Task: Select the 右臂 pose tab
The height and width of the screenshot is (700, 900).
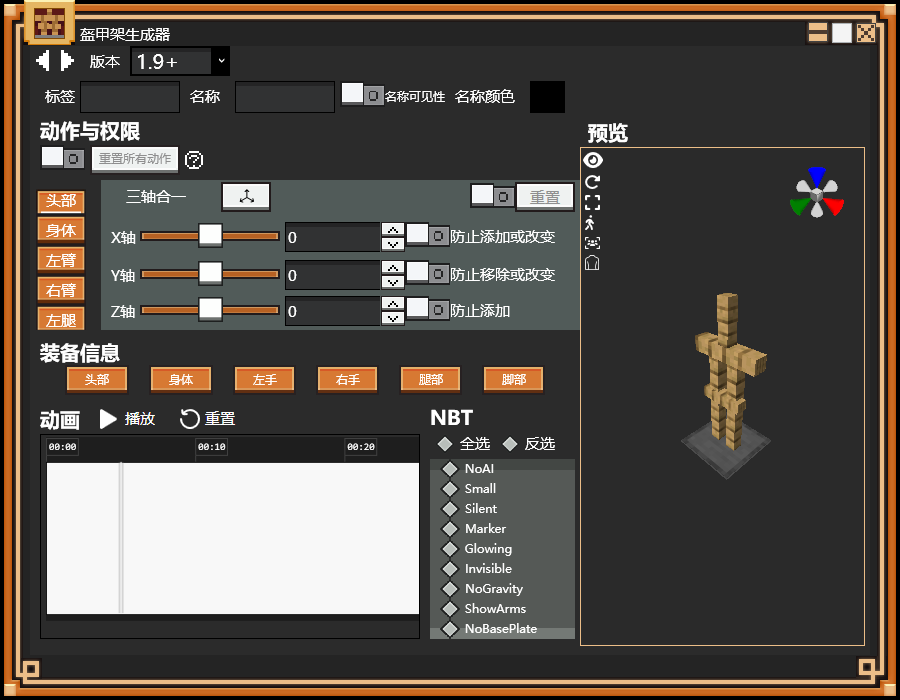Action: [x=61, y=290]
